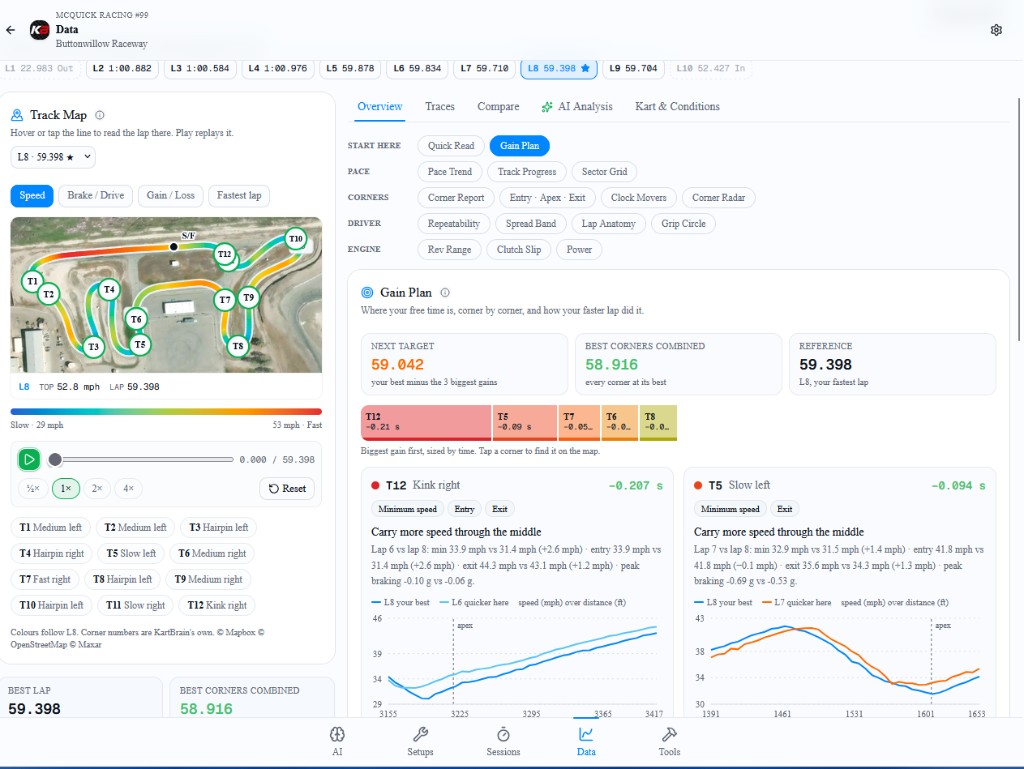This screenshot has width=1024, height=769.
Task: Click the T5 marker on track map
Action: click(140, 344)
